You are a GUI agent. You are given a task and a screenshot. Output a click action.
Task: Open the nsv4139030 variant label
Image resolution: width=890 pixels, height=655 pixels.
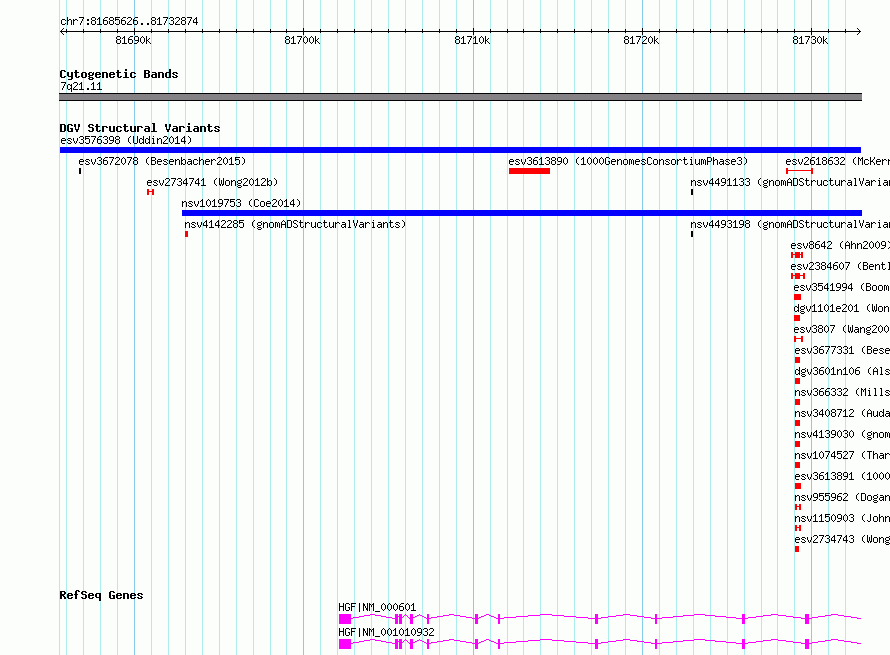(842, 434)
